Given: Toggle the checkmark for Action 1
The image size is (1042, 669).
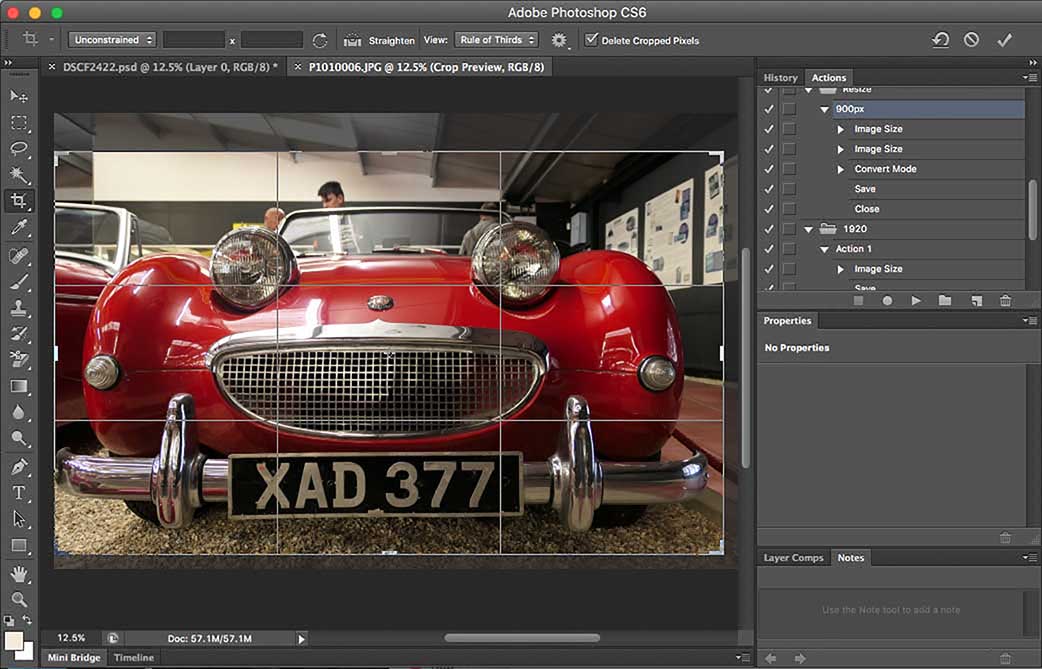Looking at the screenshot, I should pos(769,248).
